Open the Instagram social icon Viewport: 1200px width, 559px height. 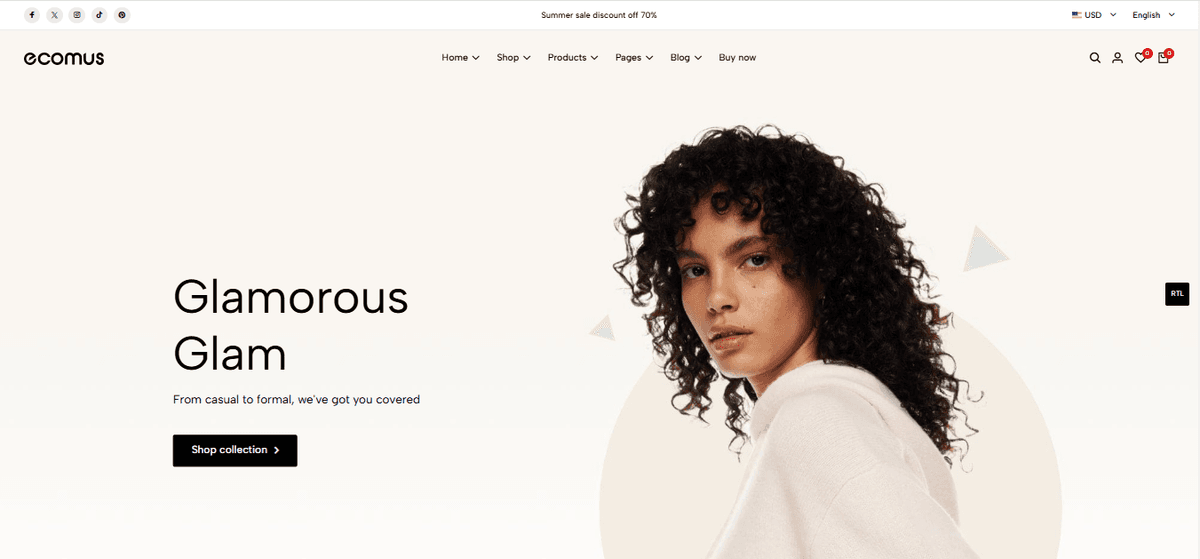pyautogui.click(x=77, y=15)
